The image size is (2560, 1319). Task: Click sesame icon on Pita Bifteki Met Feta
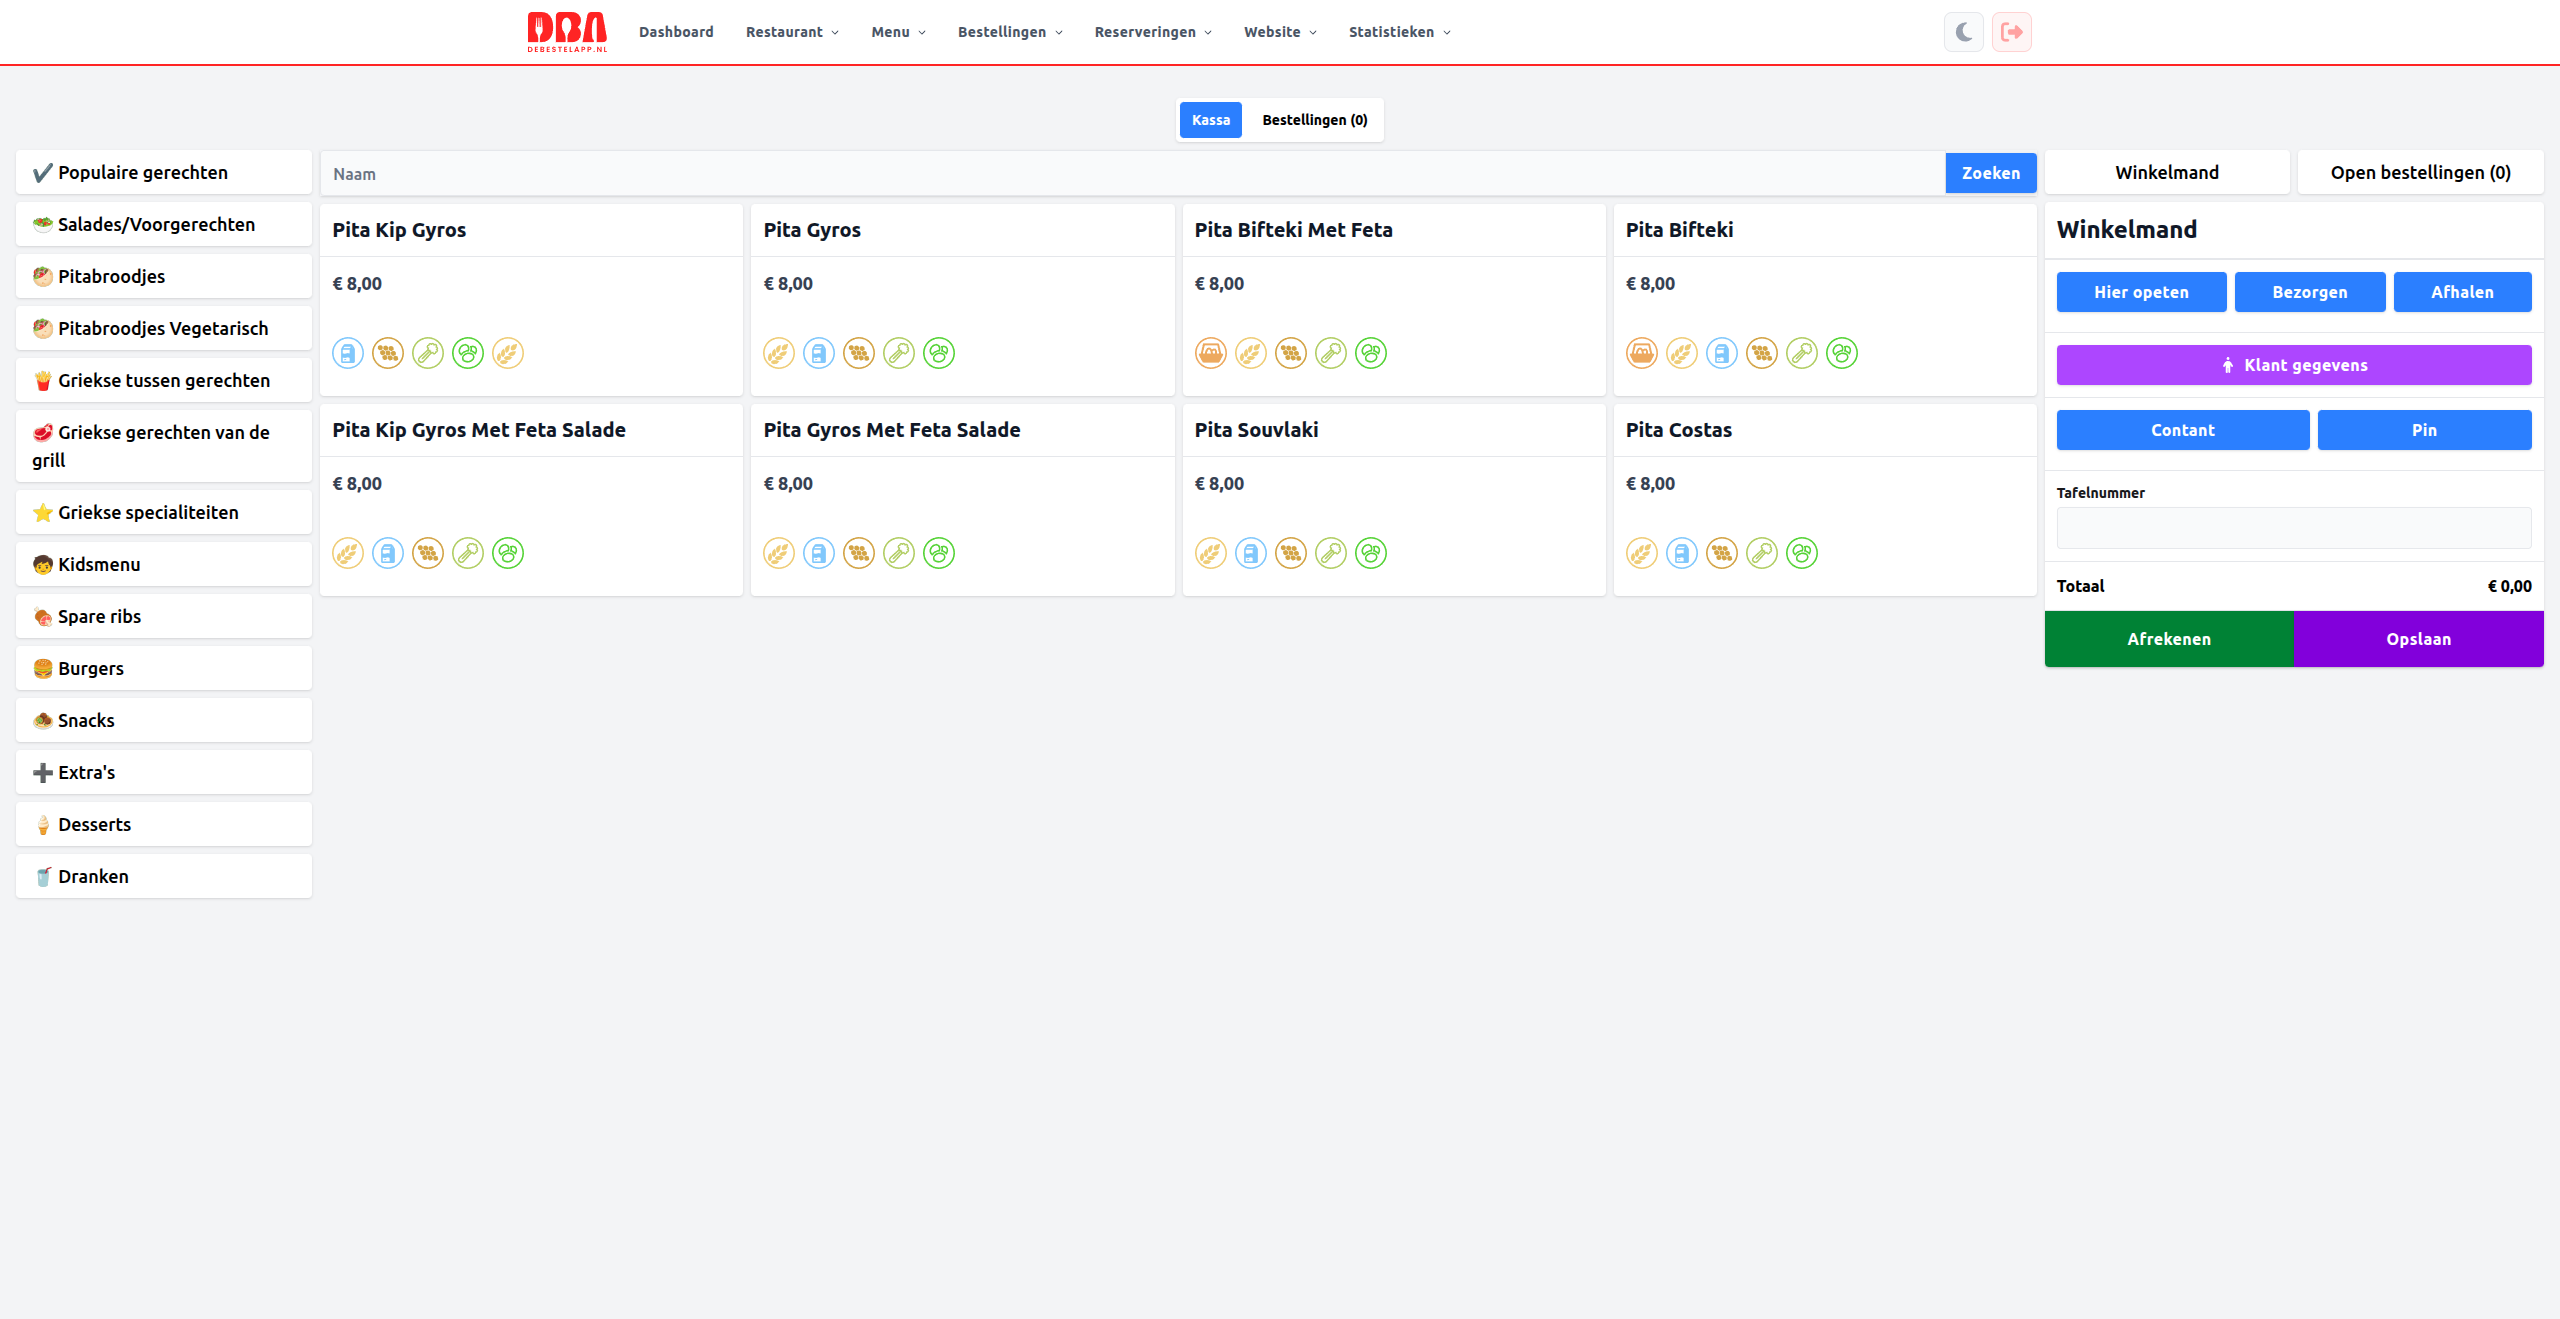tap(1291, 353)
